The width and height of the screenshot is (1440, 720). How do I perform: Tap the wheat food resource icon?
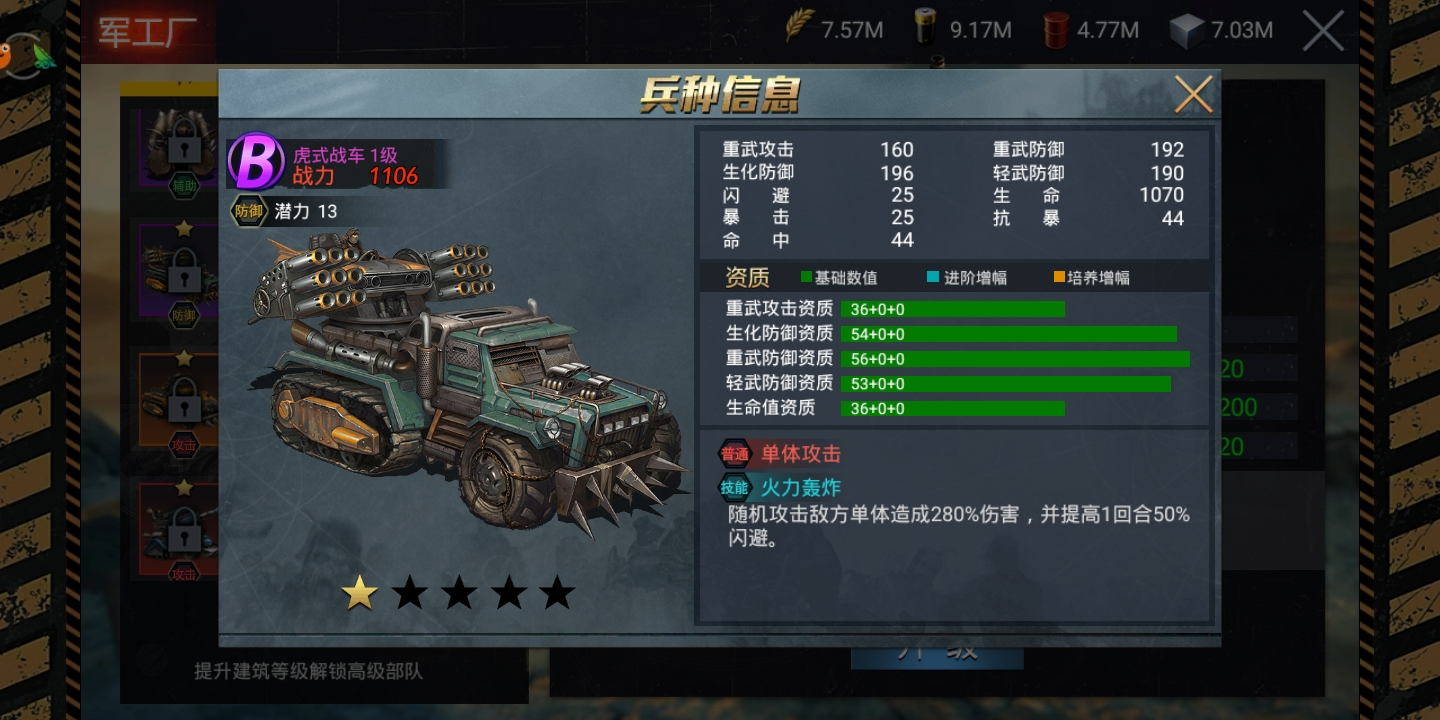click(799, 27)
